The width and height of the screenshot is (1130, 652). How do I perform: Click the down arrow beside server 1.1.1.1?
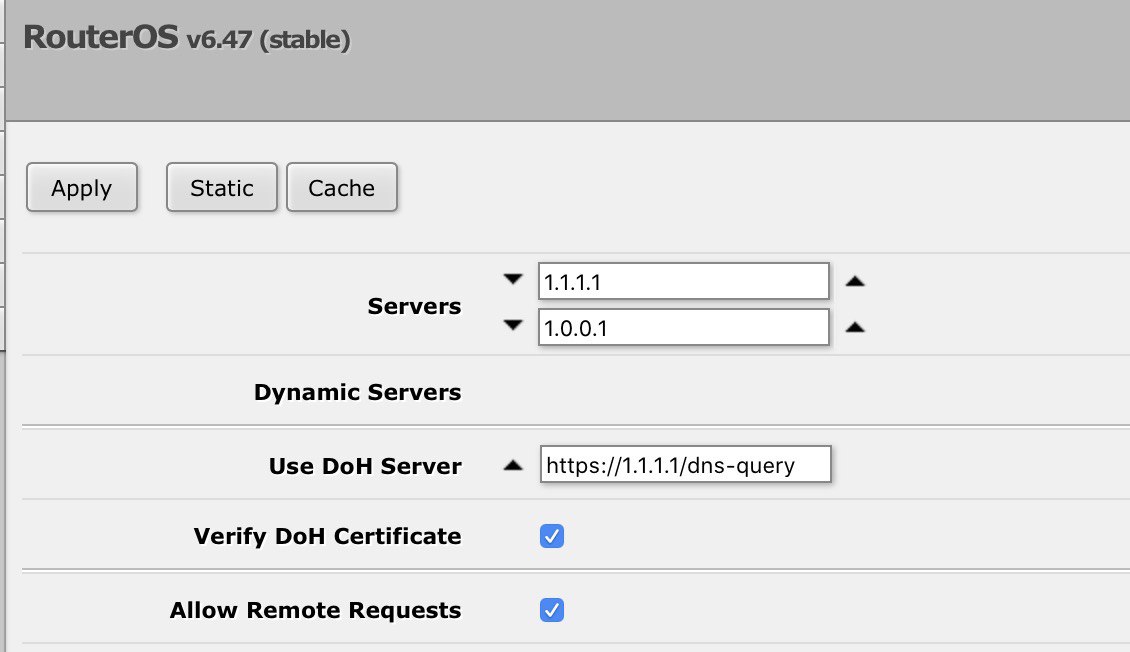pyautogui.click(x=513, y=280)
